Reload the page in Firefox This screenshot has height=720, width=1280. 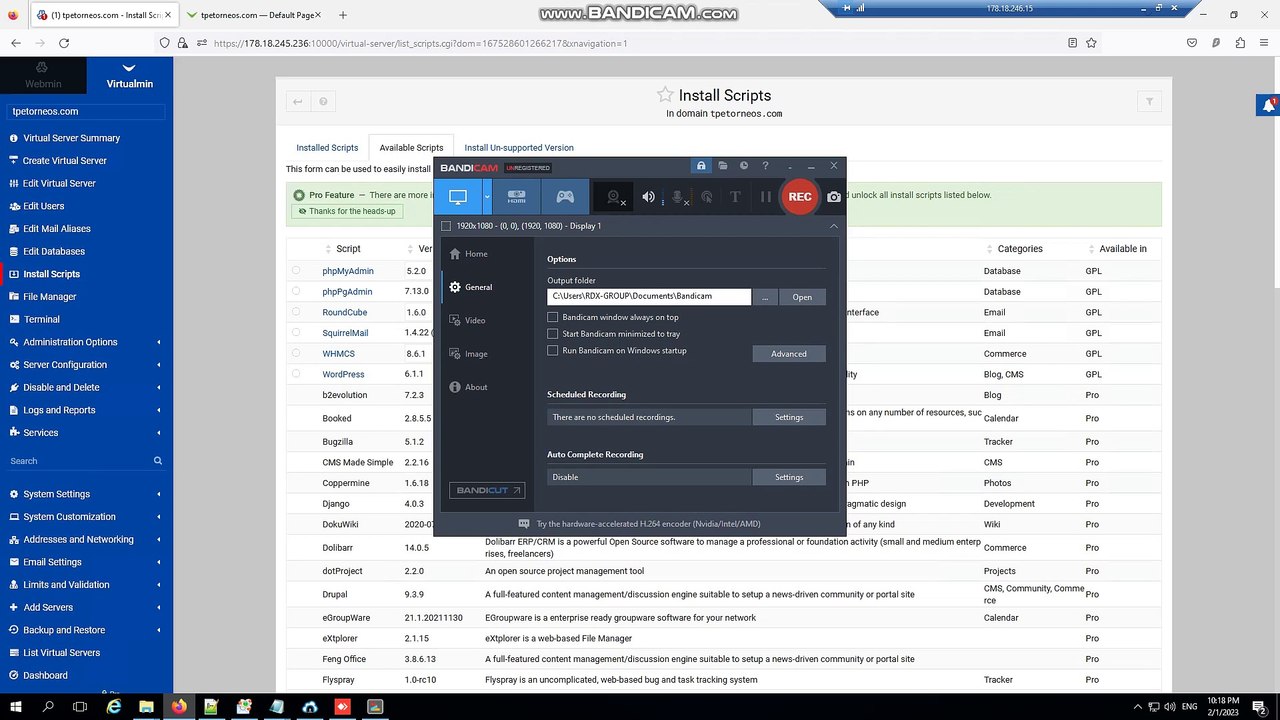[64, 43]
